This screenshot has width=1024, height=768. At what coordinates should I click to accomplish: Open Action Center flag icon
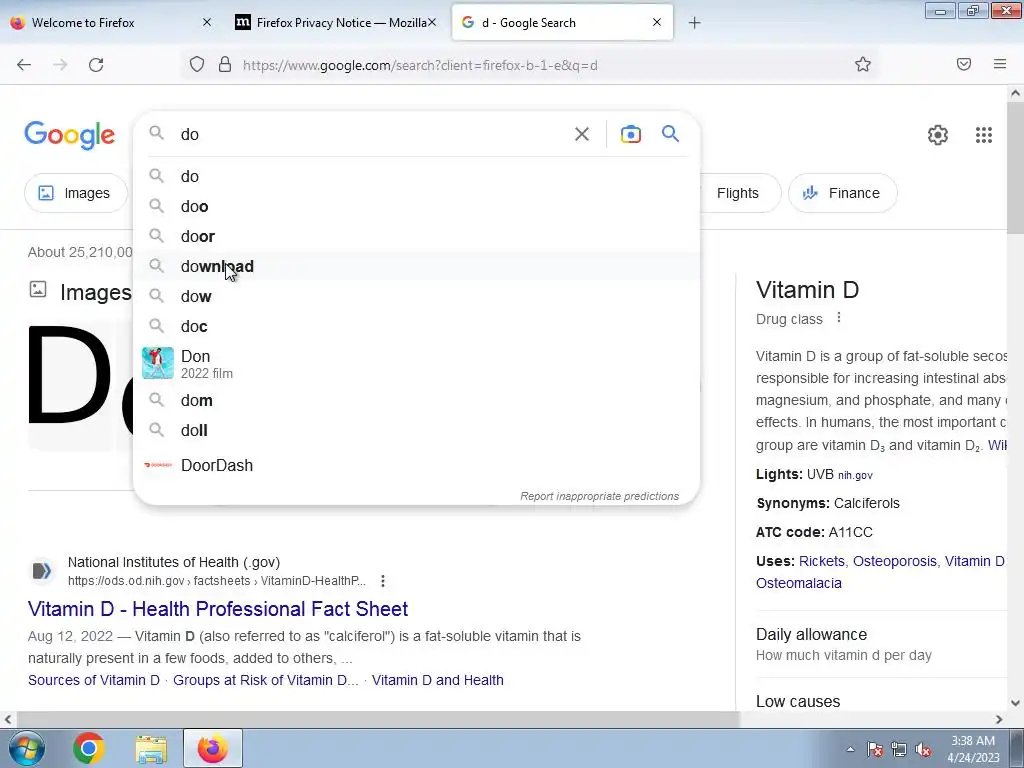click(x=875, y=750)
